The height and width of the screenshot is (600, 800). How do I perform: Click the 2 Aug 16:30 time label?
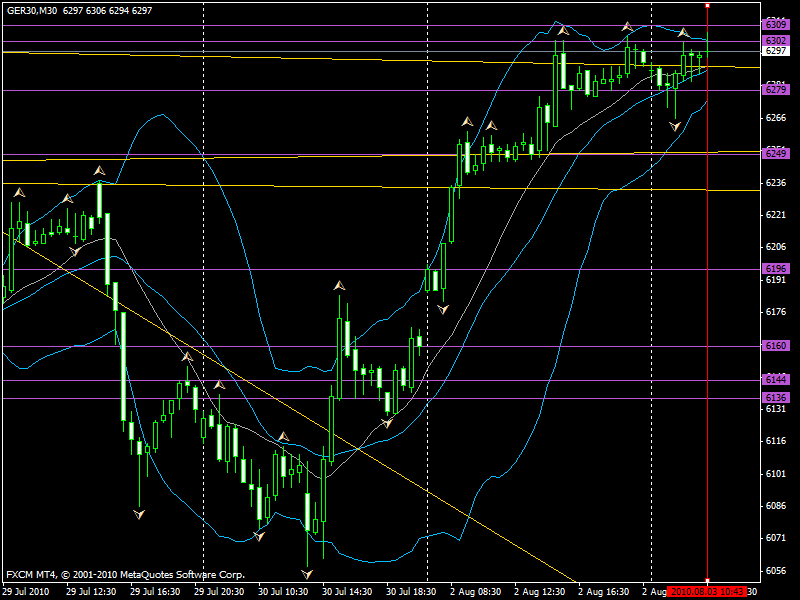(604, 592)
